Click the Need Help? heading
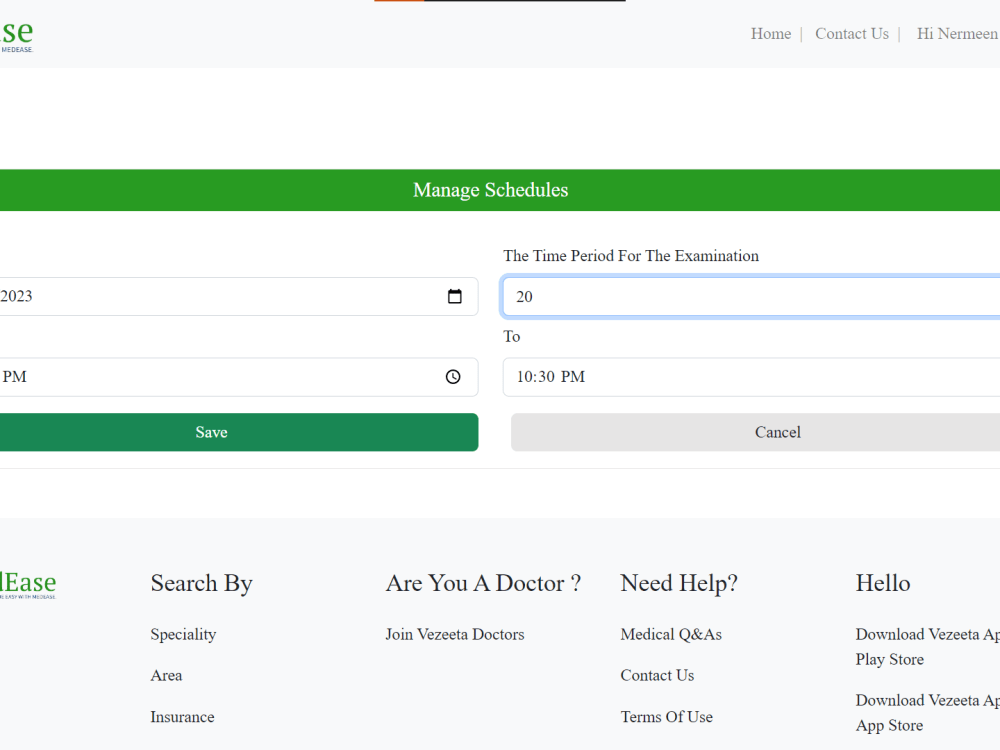This screenshot has height=750, width=1000. pyautogui.click(x=679, y=584)
